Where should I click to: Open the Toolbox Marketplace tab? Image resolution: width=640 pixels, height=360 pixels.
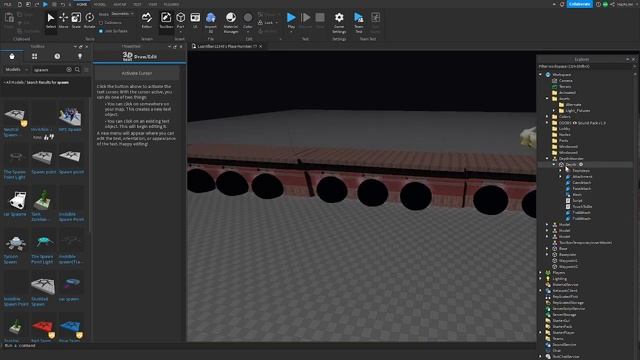(12, 56)
